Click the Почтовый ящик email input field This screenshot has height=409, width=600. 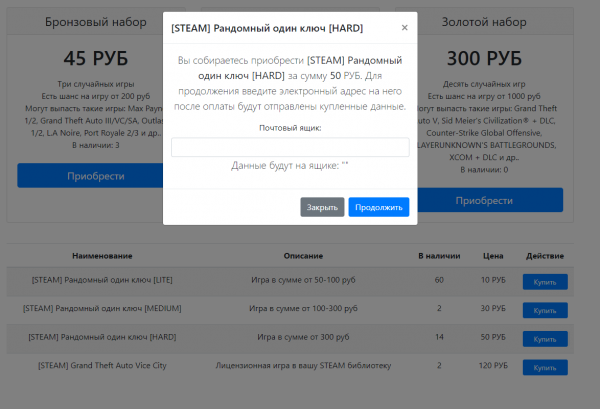pyautogui.click(x=290, y=147)
